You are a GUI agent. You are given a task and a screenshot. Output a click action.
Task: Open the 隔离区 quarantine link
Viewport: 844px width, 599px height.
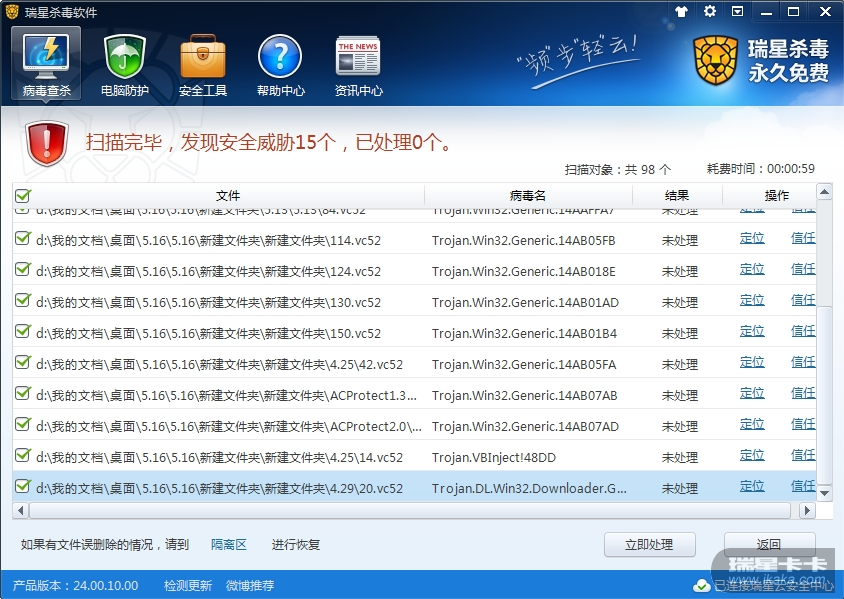coord(229,545)
